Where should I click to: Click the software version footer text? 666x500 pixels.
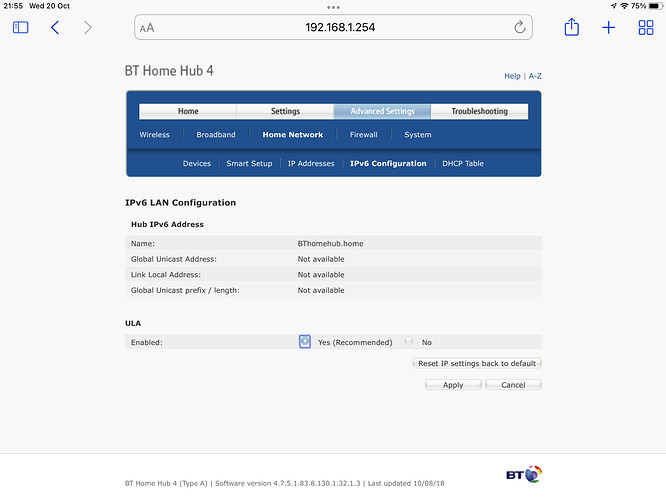288,483
